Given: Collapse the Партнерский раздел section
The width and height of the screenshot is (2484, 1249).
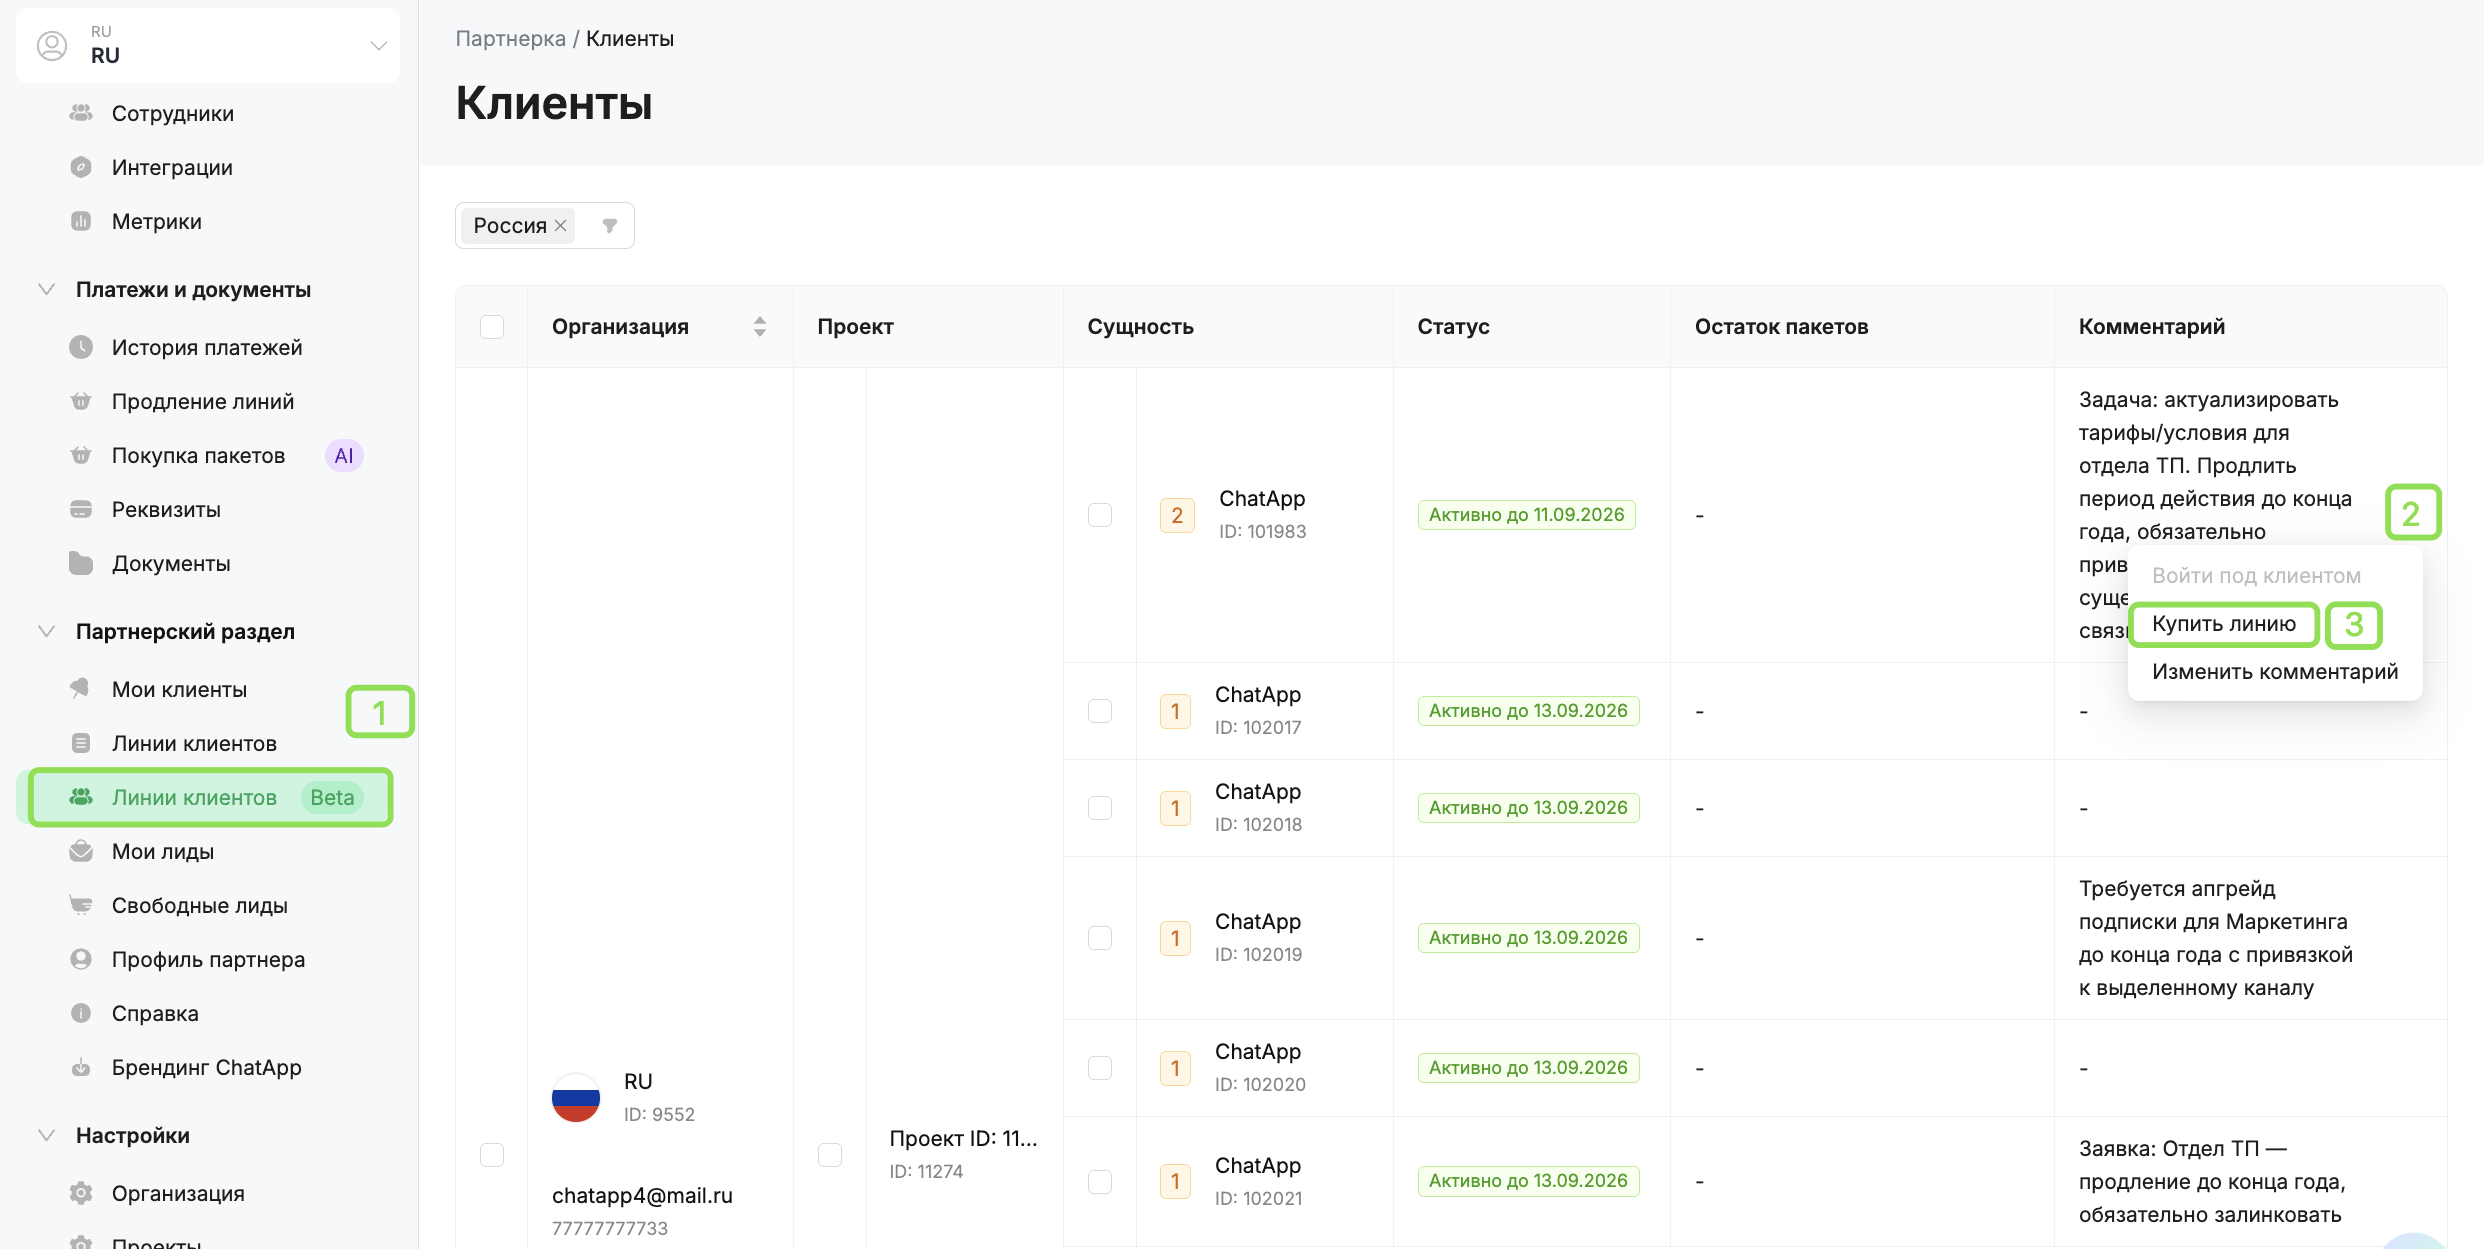Looking at the screenshot, I should (46, 631).
